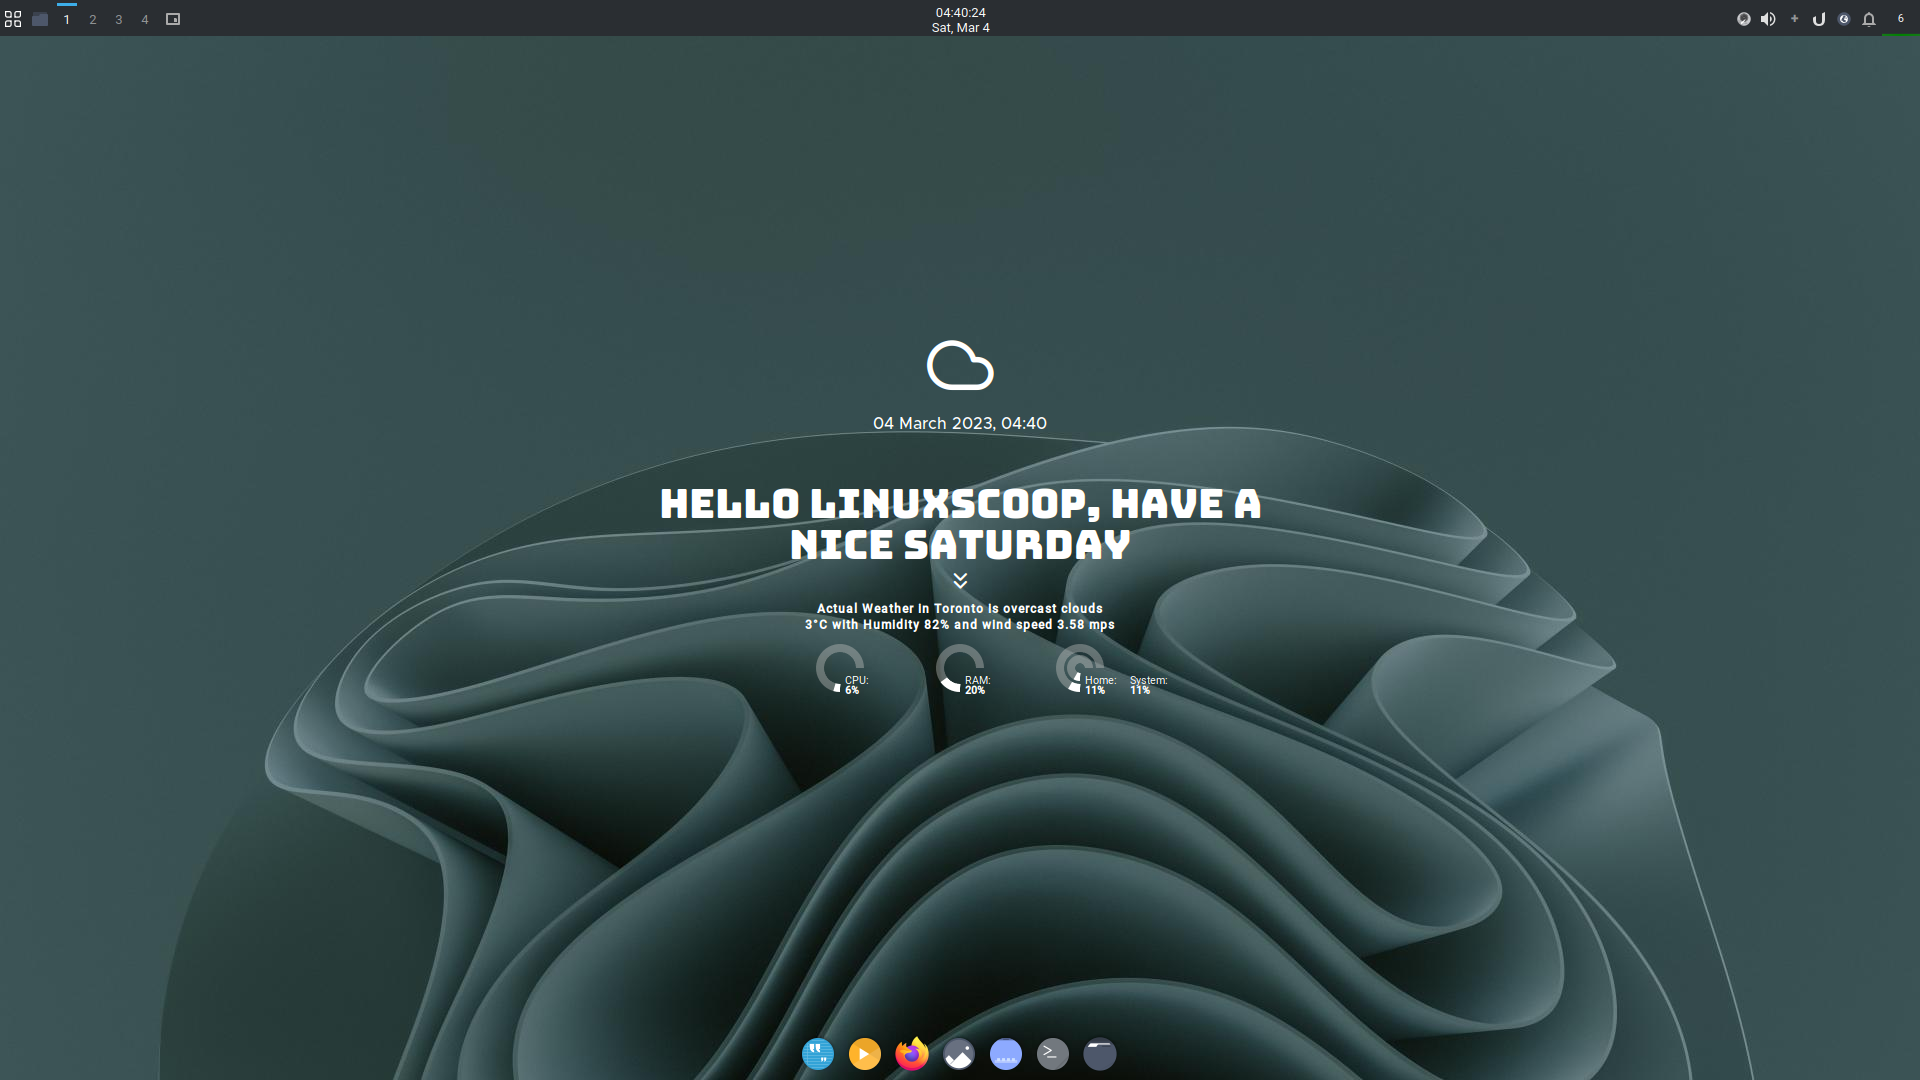Open the volume speaker control
The height and width of the screenshot is (1080, 1920).
[x=1768, y=19]
